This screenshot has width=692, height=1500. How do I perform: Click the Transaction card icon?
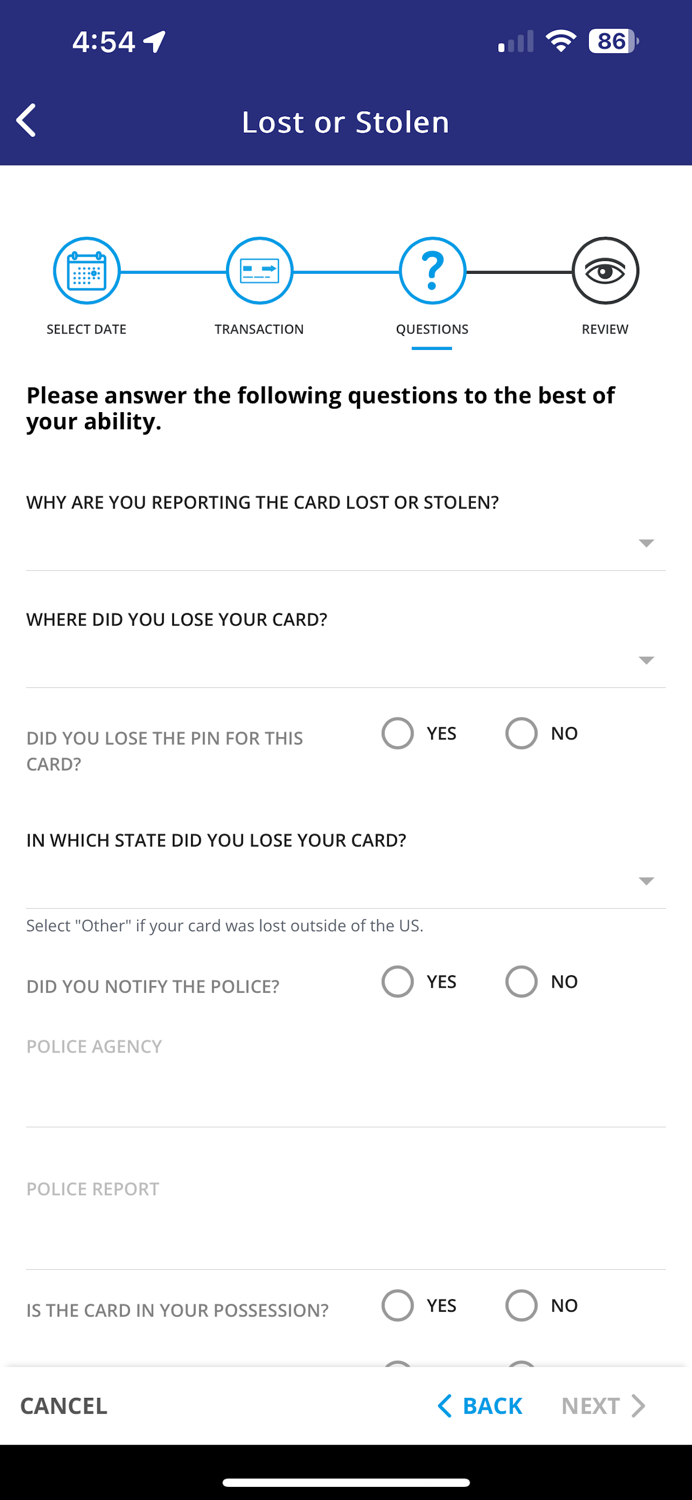coord(259,270)
